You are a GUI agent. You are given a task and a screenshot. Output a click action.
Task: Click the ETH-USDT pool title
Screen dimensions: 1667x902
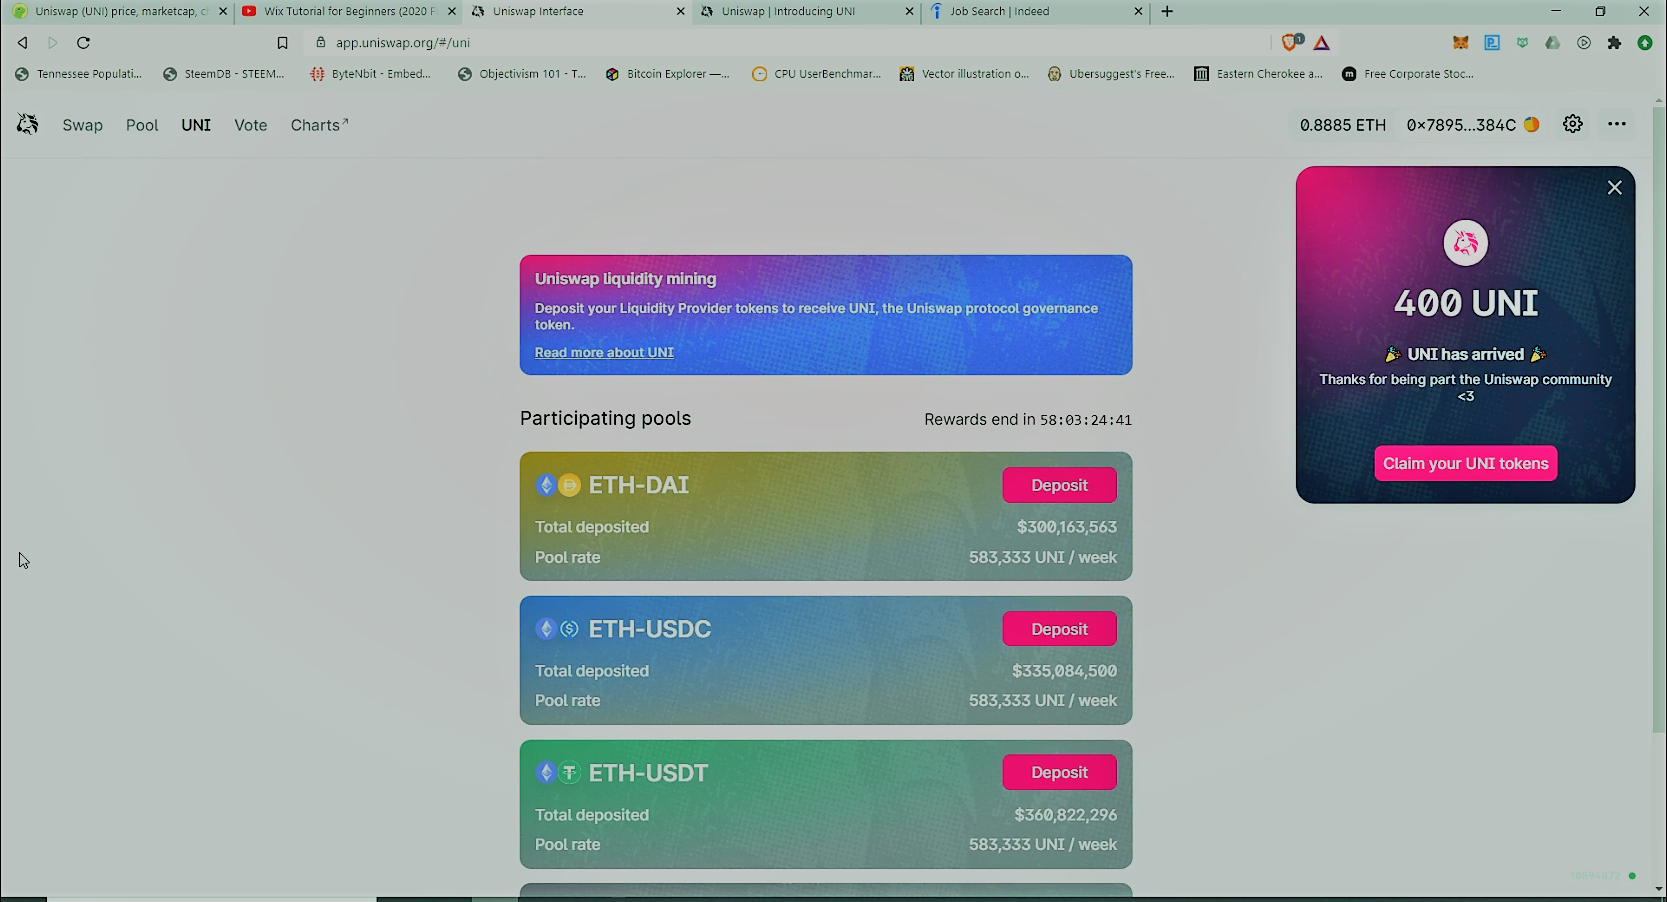click(x=648, y=773)
